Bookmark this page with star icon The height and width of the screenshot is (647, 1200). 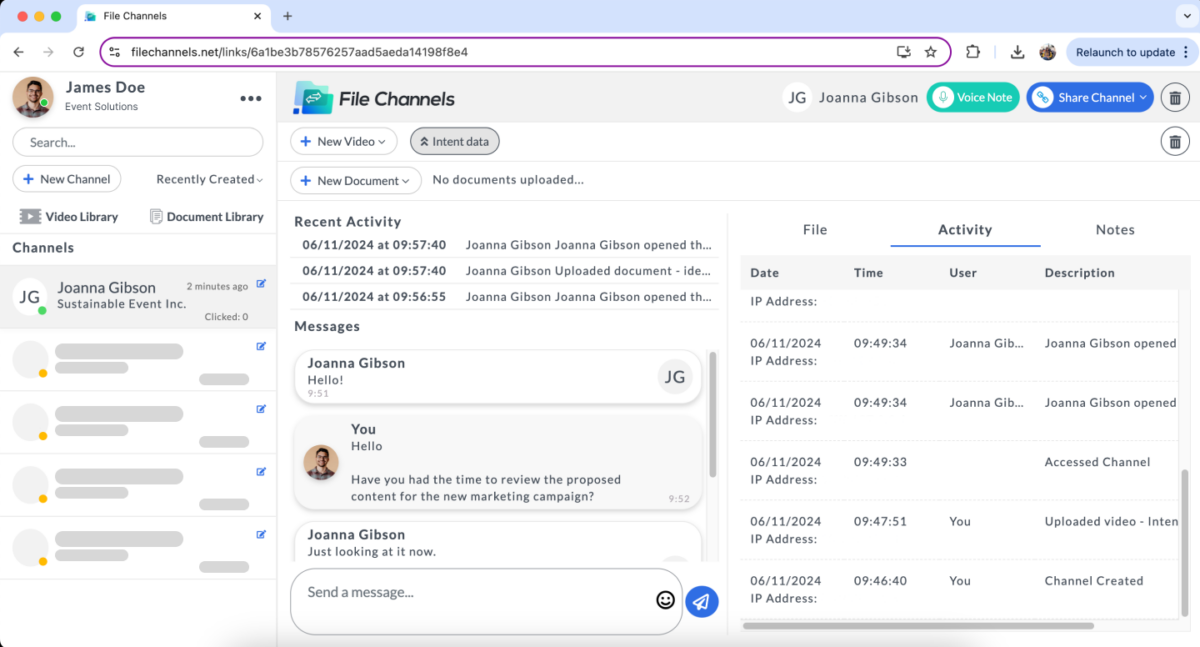930,52
